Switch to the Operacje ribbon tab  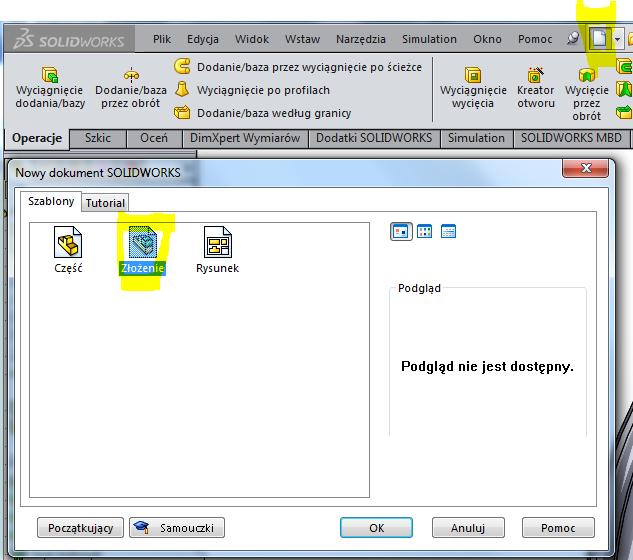coord(37,138)
